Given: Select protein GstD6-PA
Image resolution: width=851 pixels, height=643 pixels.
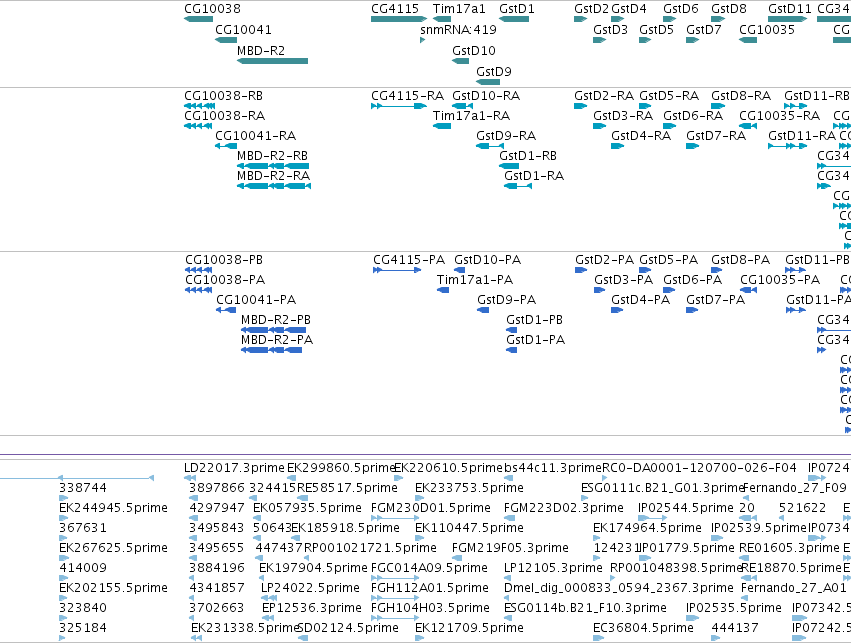Looking at the screenshot, I should [x=693, y=281].
